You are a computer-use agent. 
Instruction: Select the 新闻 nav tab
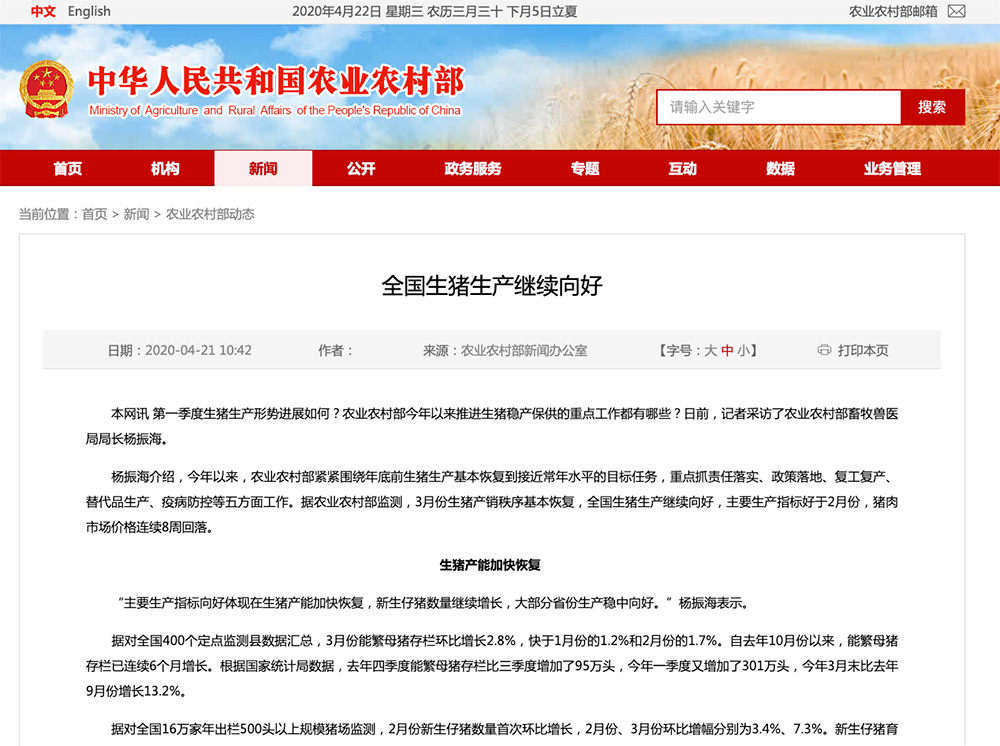click(x=263, y=168)
